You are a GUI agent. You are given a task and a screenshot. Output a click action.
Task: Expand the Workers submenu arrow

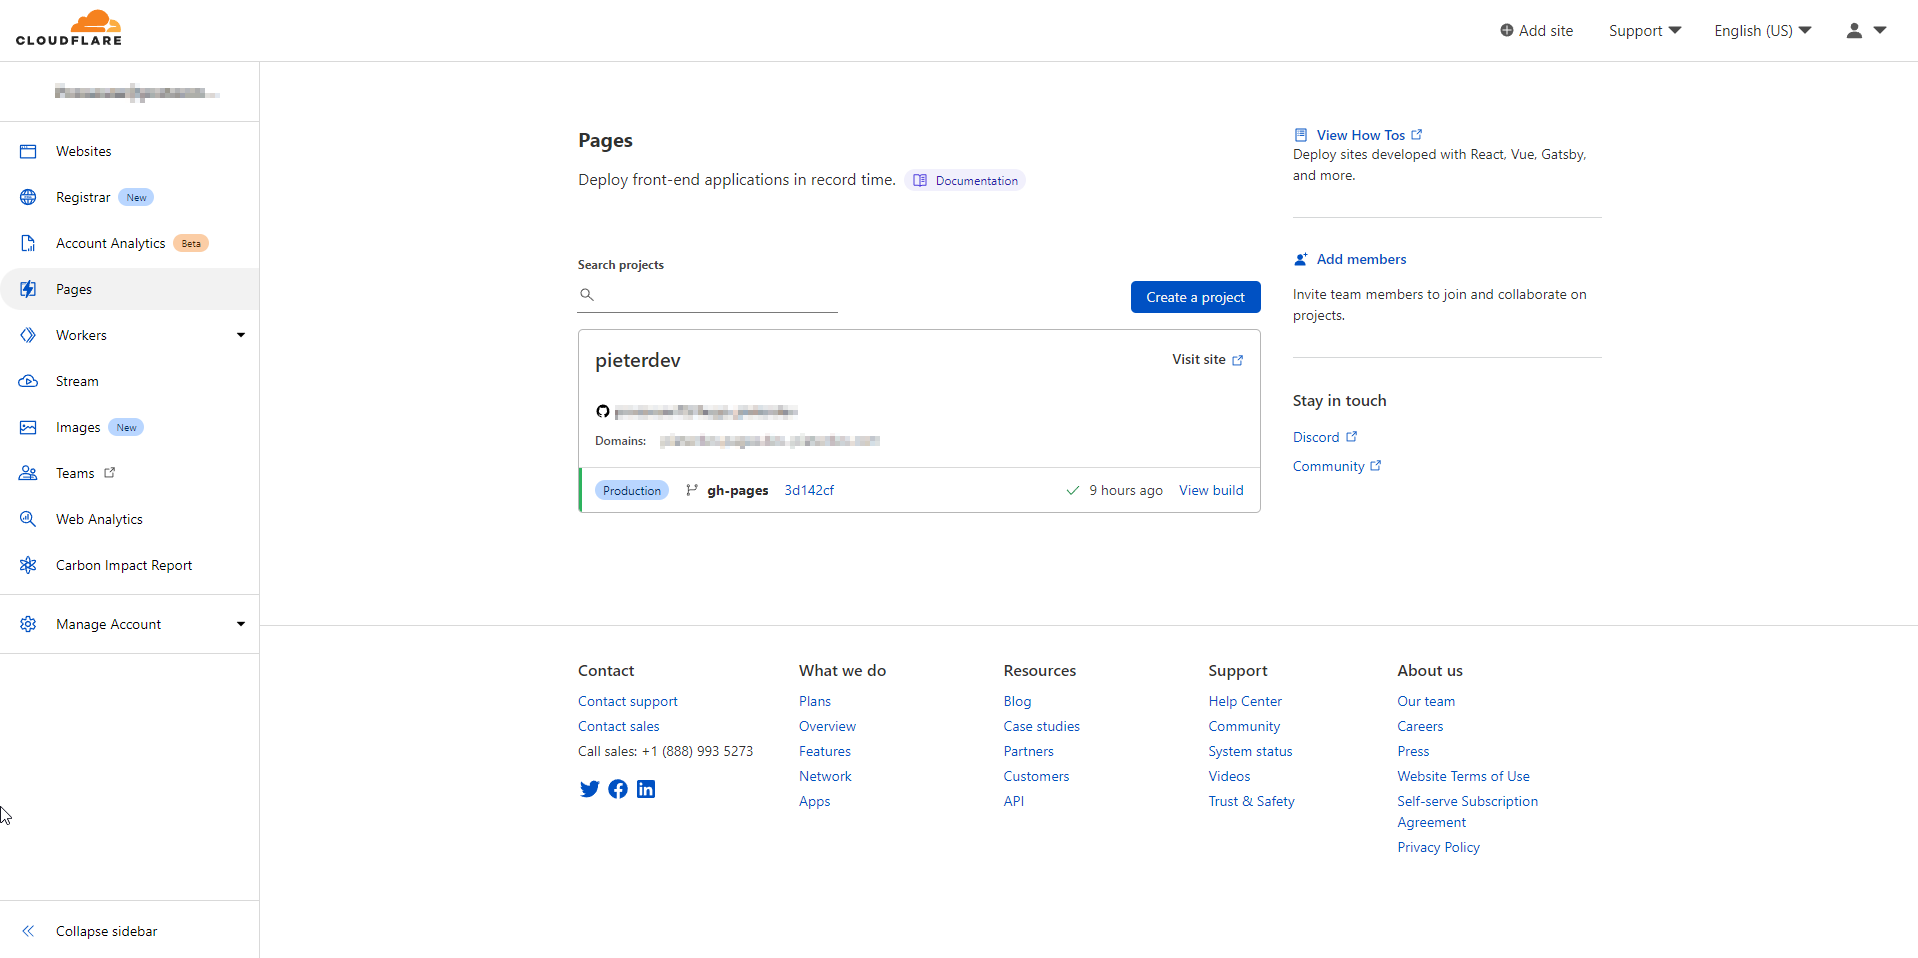coord(240,335)
